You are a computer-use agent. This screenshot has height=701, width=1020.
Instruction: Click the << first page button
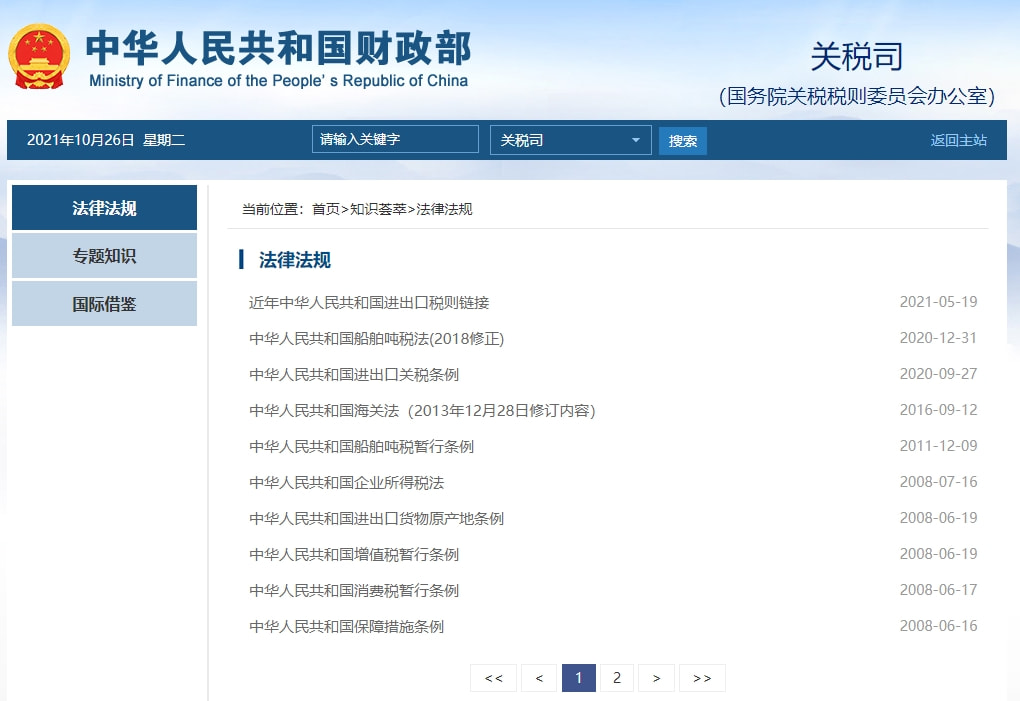pos(493,677)
